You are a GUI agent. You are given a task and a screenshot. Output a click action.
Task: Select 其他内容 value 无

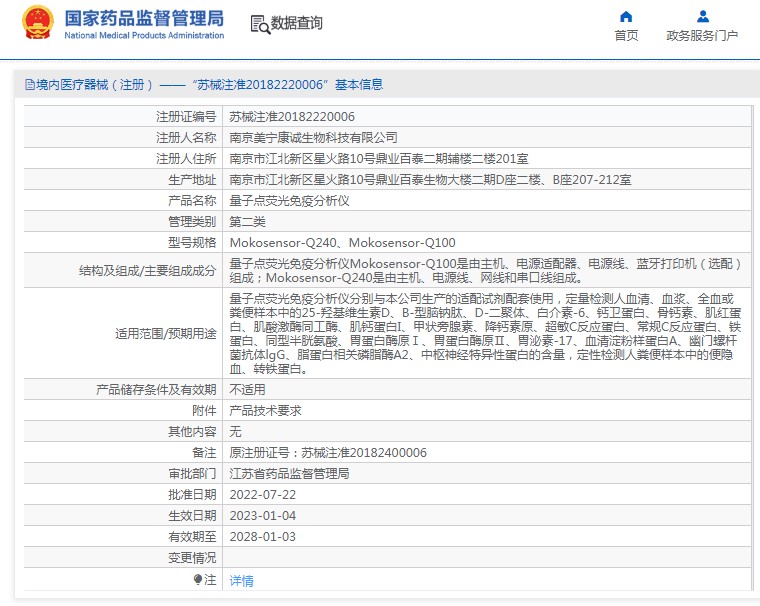pyautogui.click(x=235, y=431)
